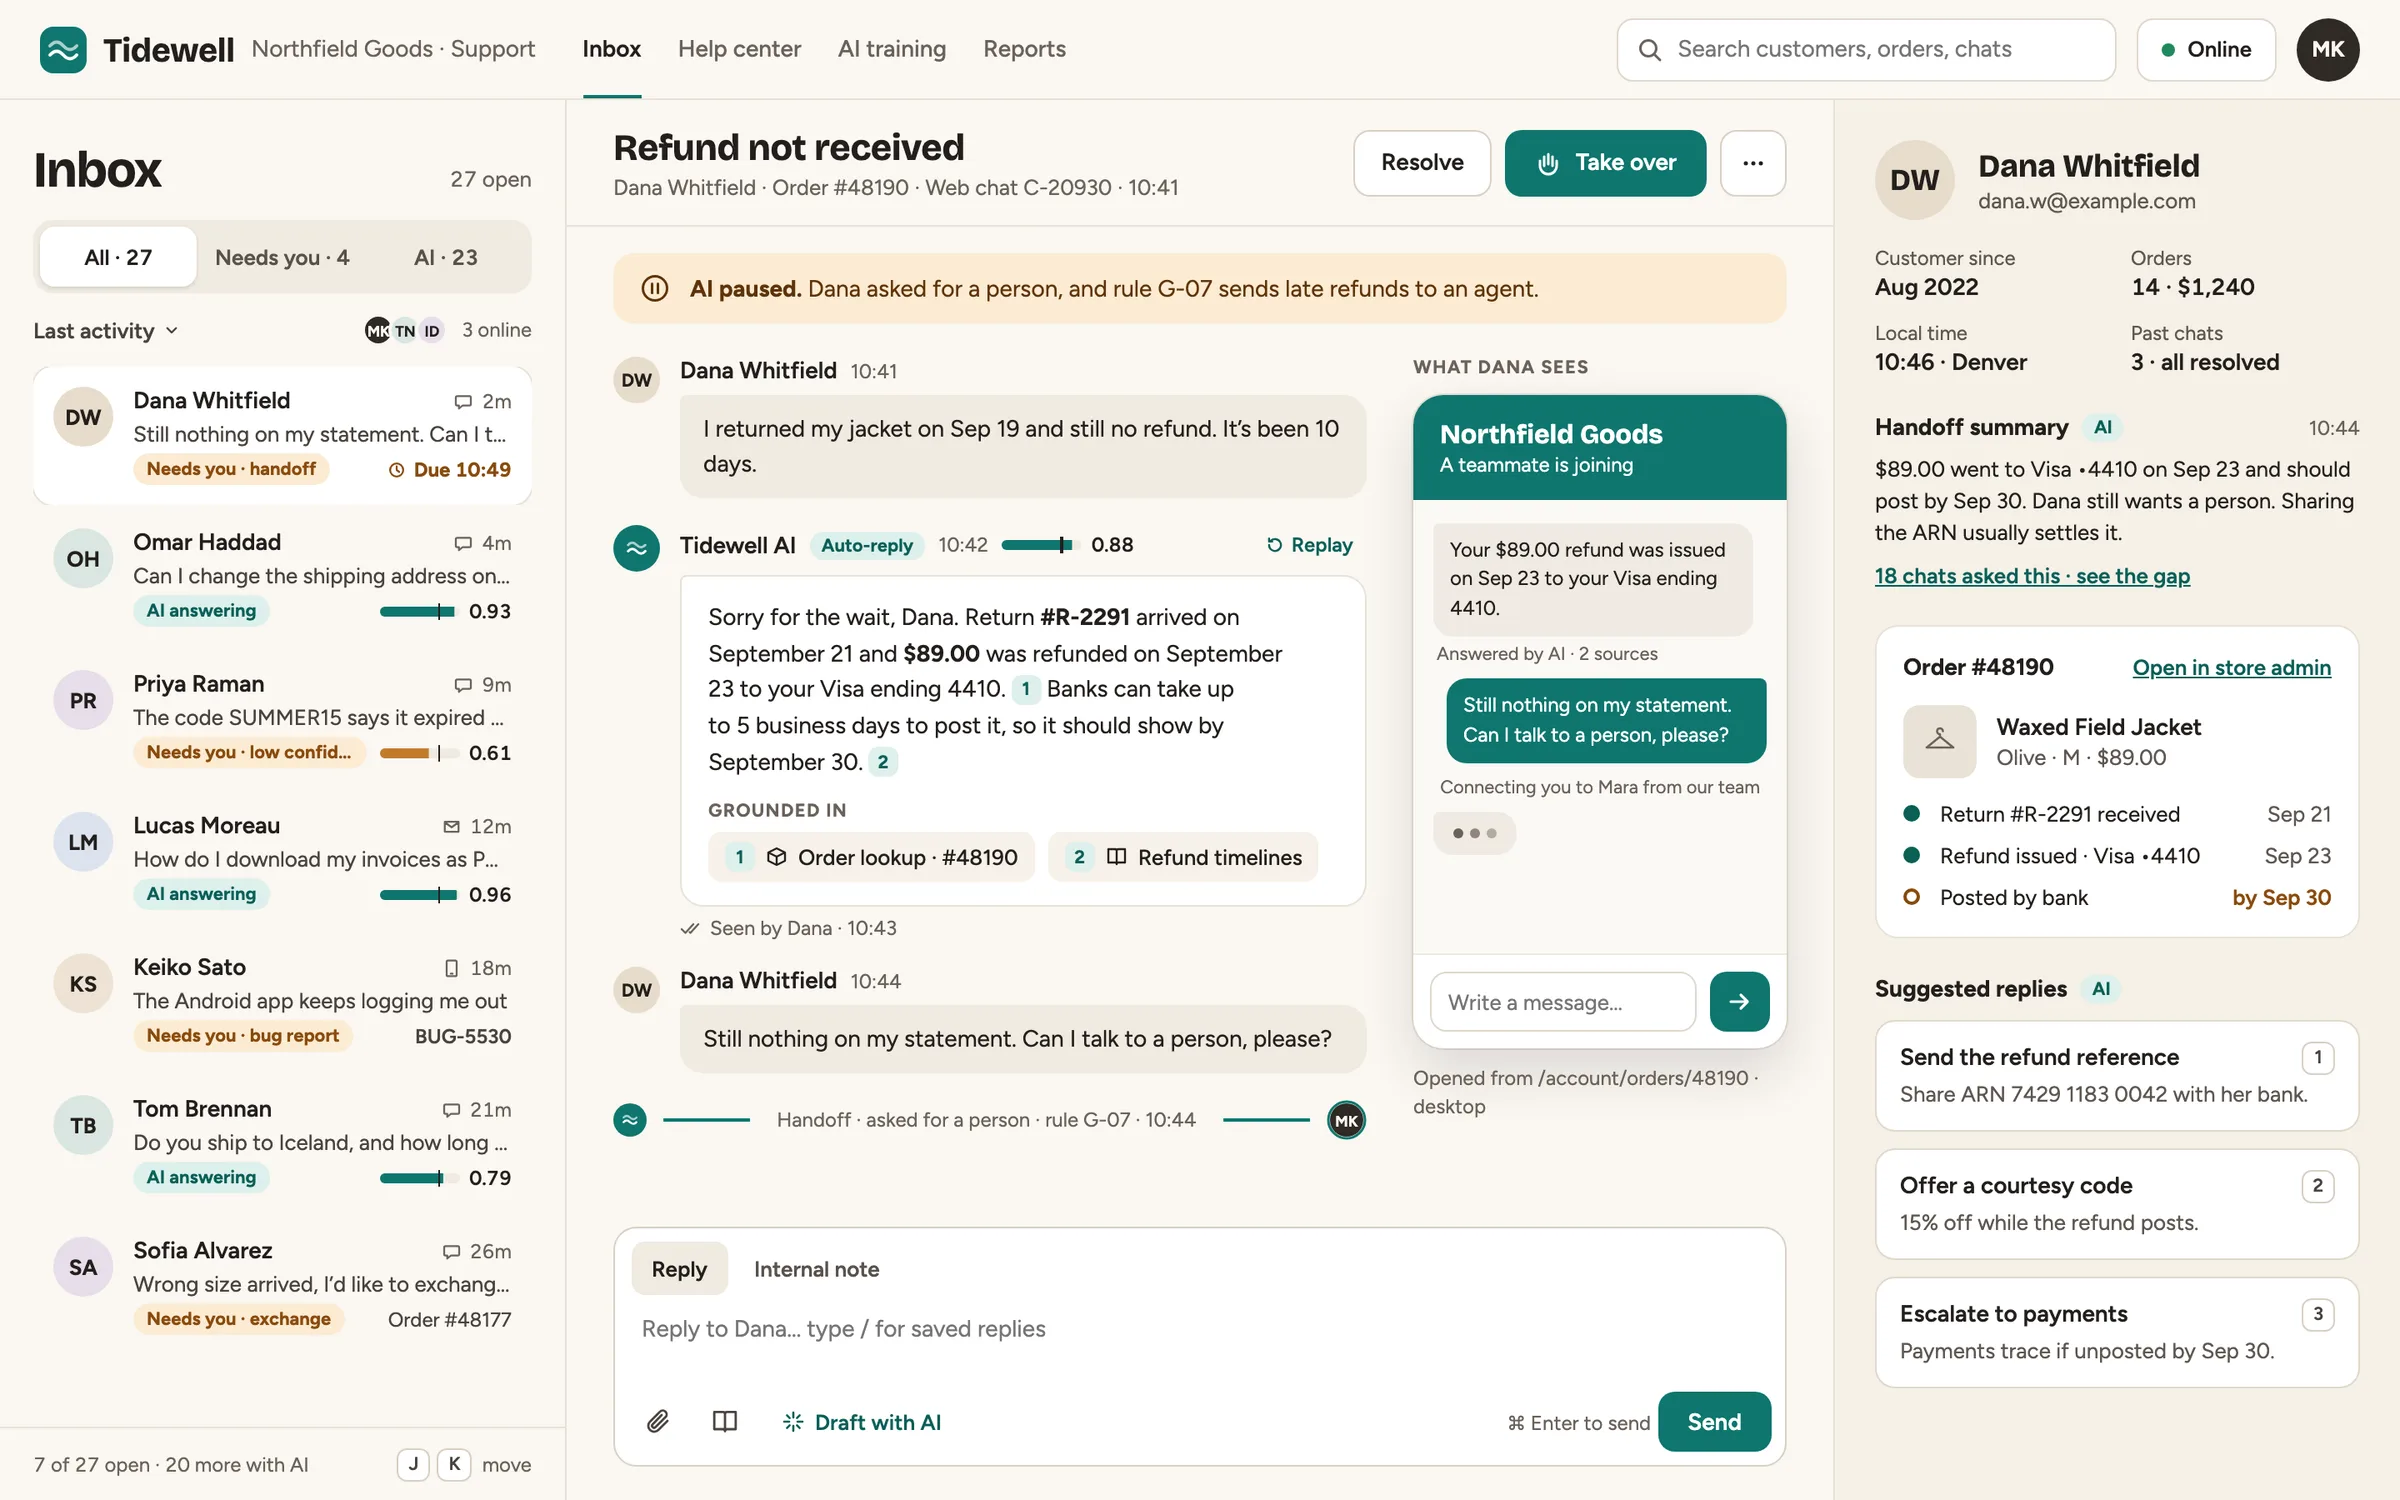Click the Waxed Field Jacket hanger thumbnail

click(x=1939, y=741)
